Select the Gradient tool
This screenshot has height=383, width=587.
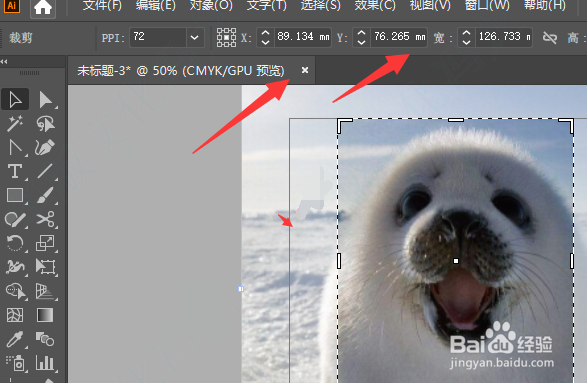(45, 315)
